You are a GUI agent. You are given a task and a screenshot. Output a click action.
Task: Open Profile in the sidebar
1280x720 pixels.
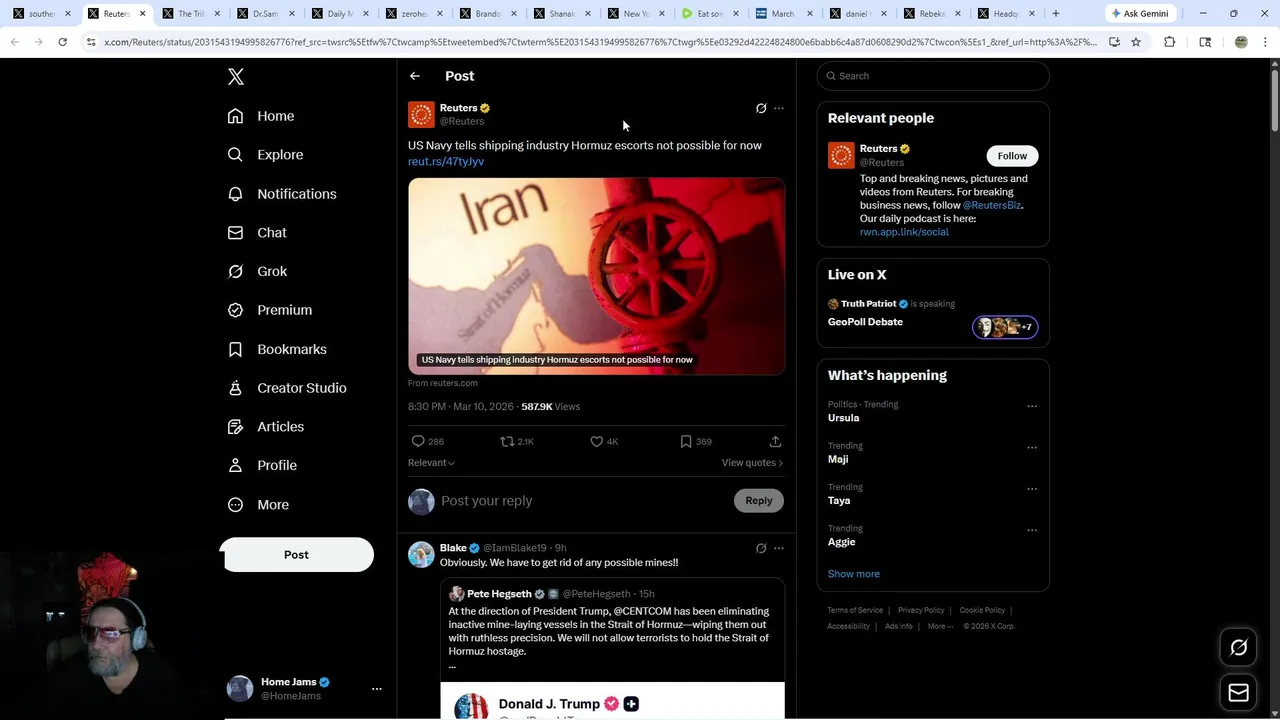click(x=262, y=466)
